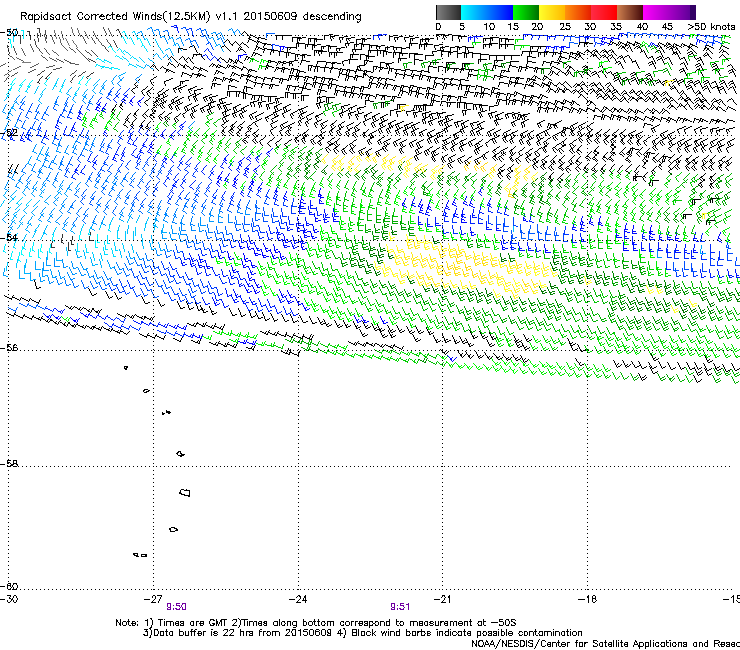This screenshot has width=740, height=650.
Task: Click the orange 25-30 knots legend swatch
Action: [578, 12]
